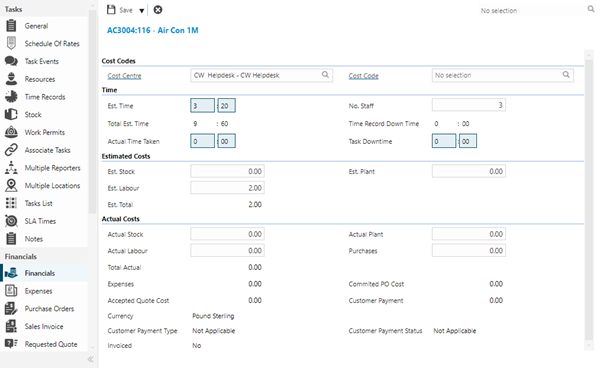
Task: Click the Save disk icon
Action: 111,10
